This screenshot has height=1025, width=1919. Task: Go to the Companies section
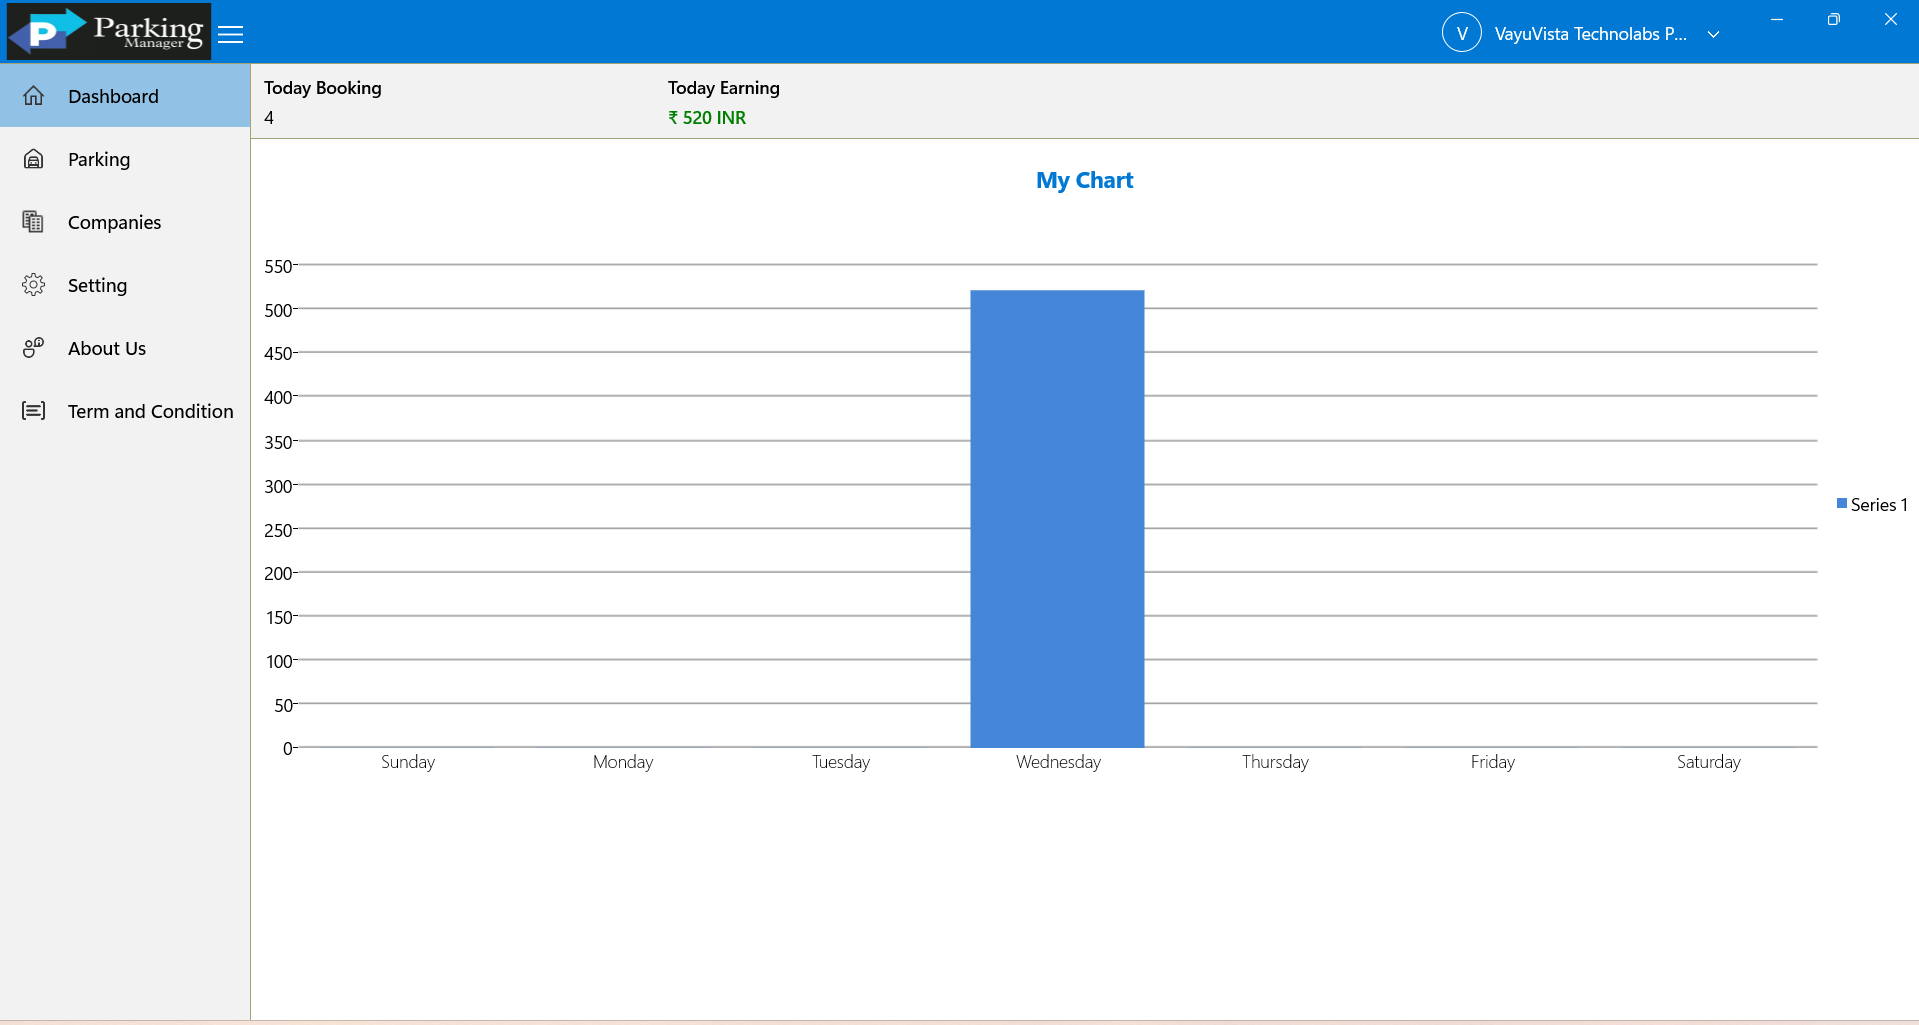point(125,222)
